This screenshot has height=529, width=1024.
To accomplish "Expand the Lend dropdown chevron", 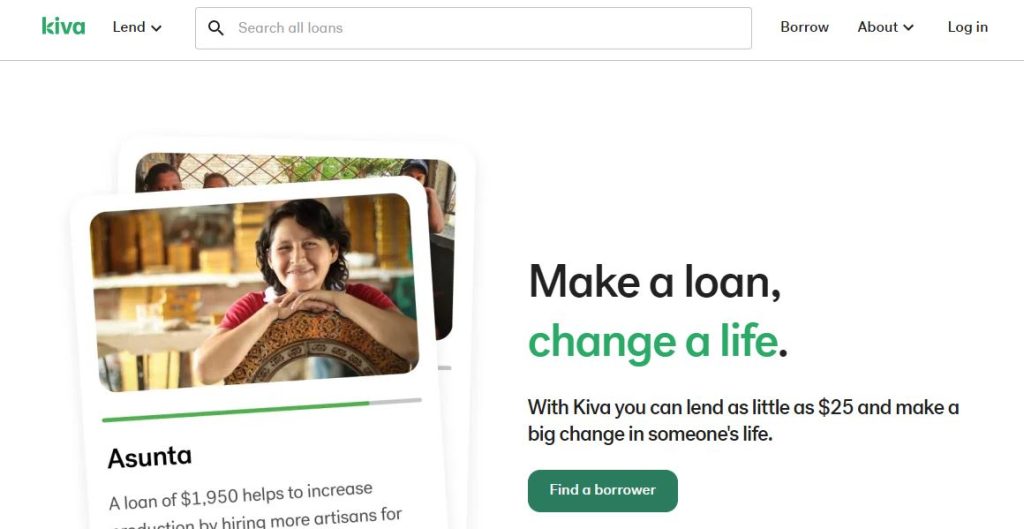I will [156, 28].
